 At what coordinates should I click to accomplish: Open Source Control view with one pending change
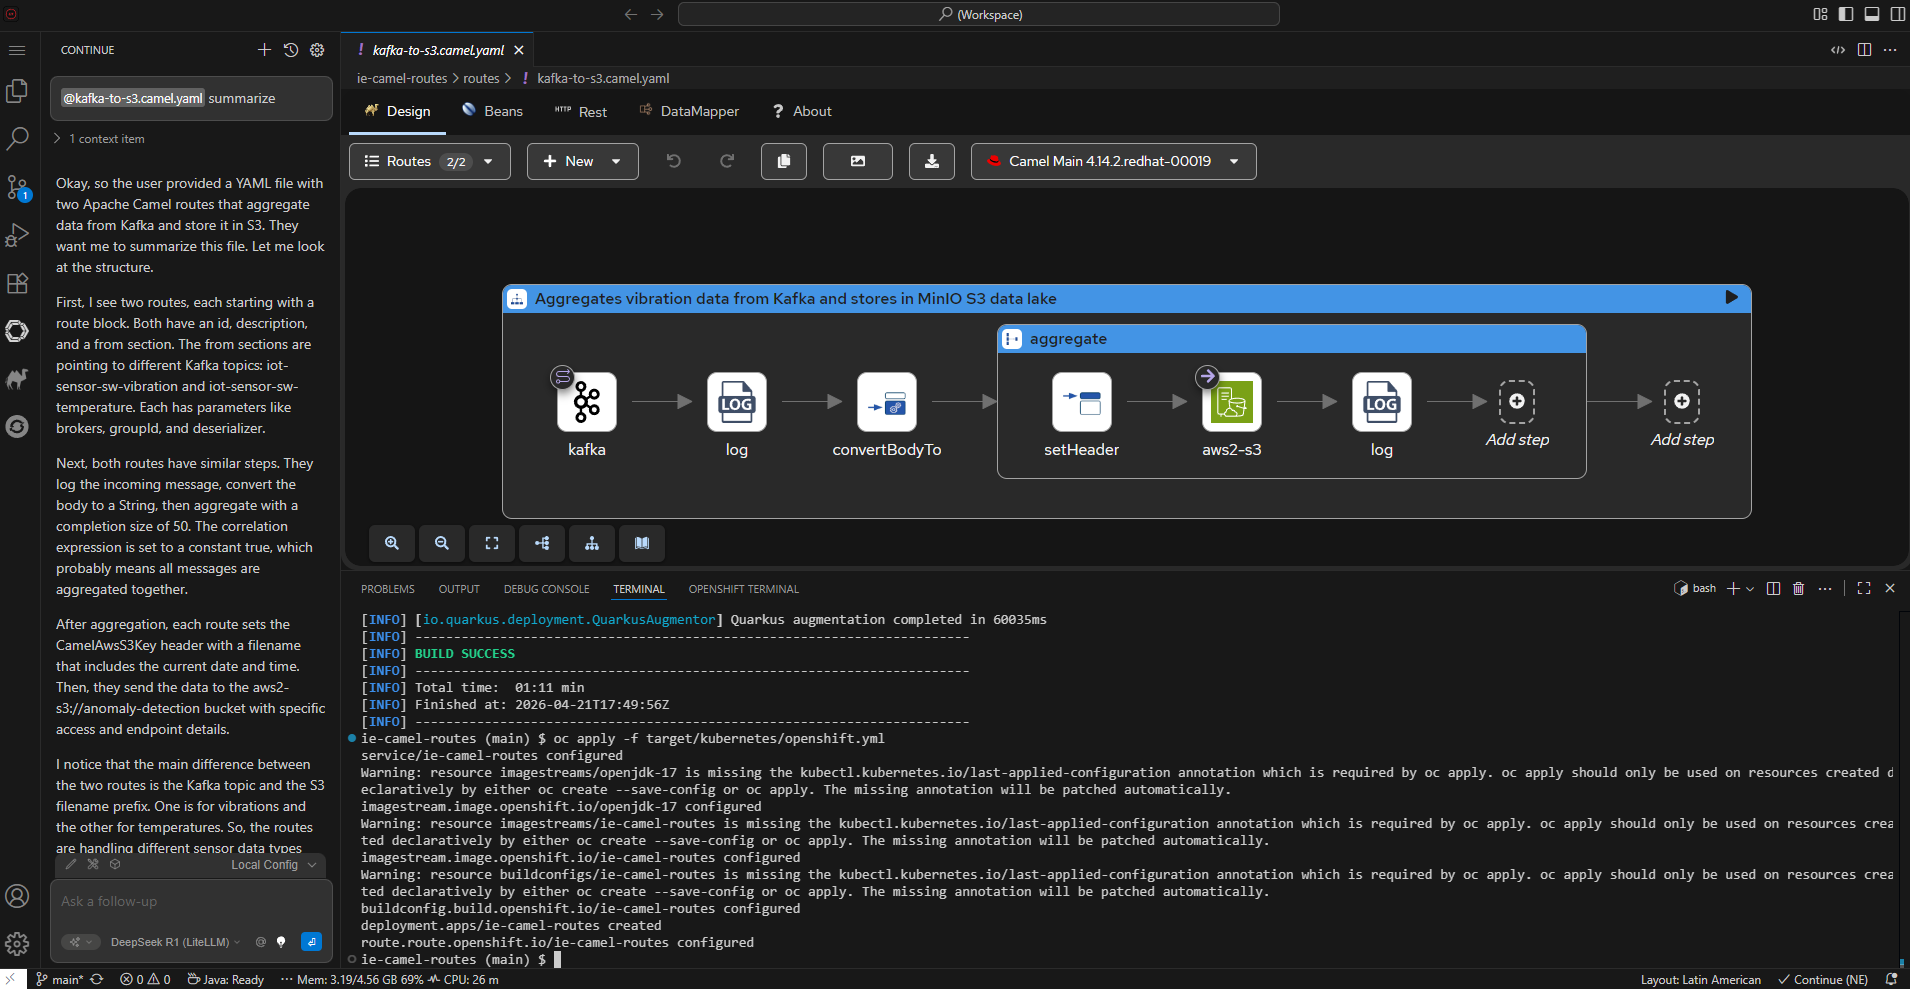[x=17, y=187]
